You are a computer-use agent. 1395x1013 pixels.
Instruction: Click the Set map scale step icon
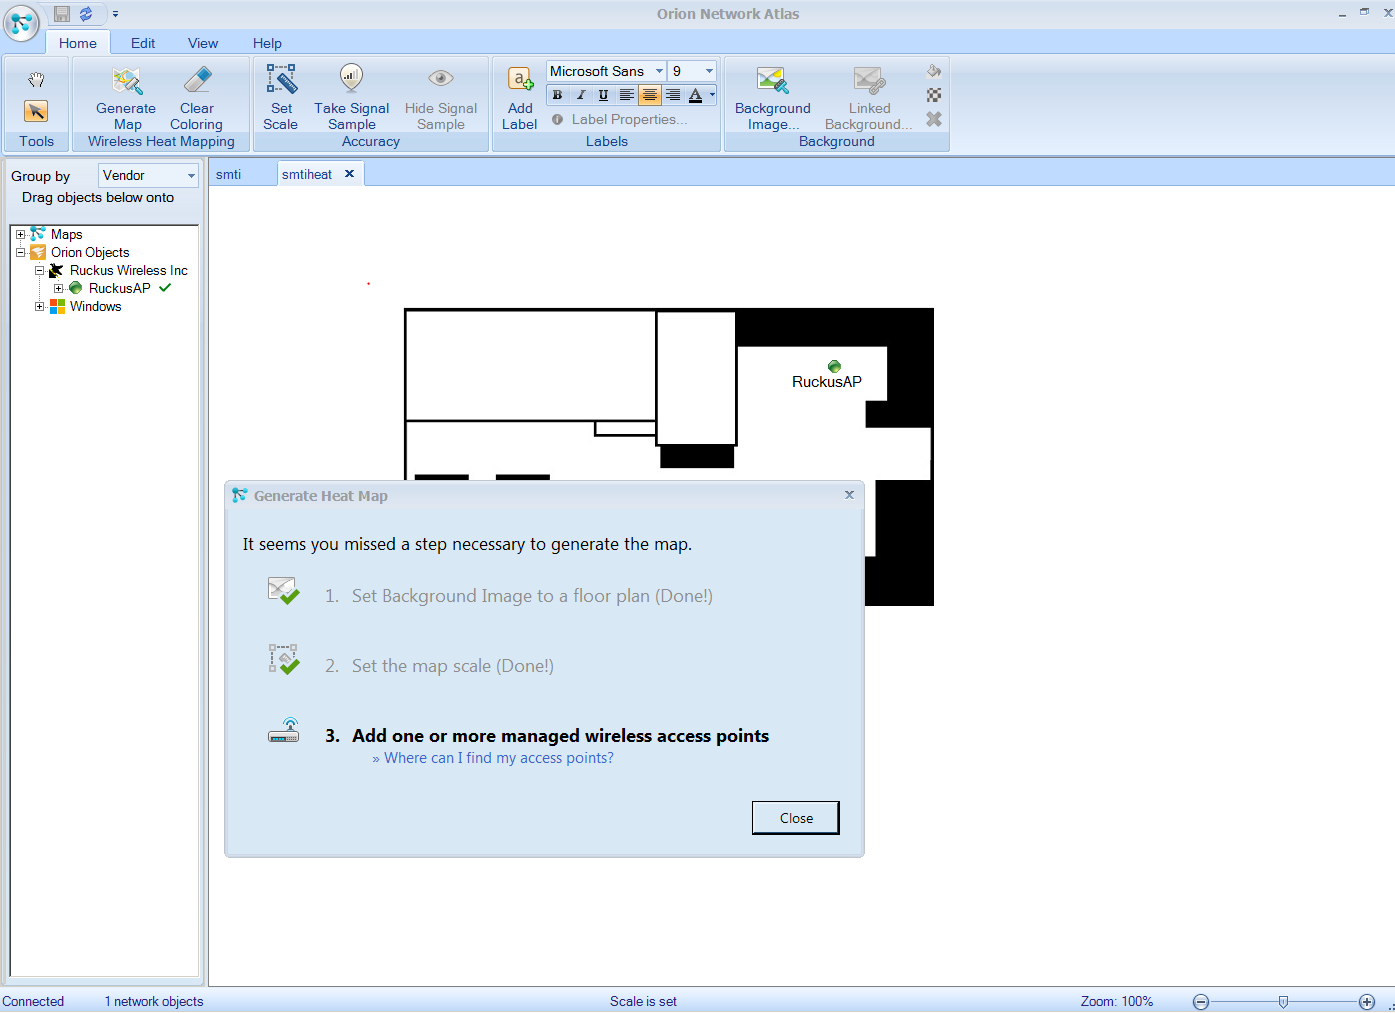pyautogui.click(x=284, y=660)
